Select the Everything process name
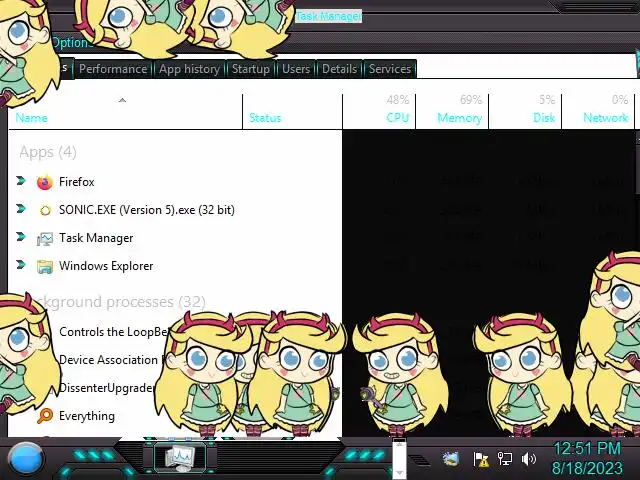The height and width of the screenshot is (480, 640). click(x=87, y=416)
